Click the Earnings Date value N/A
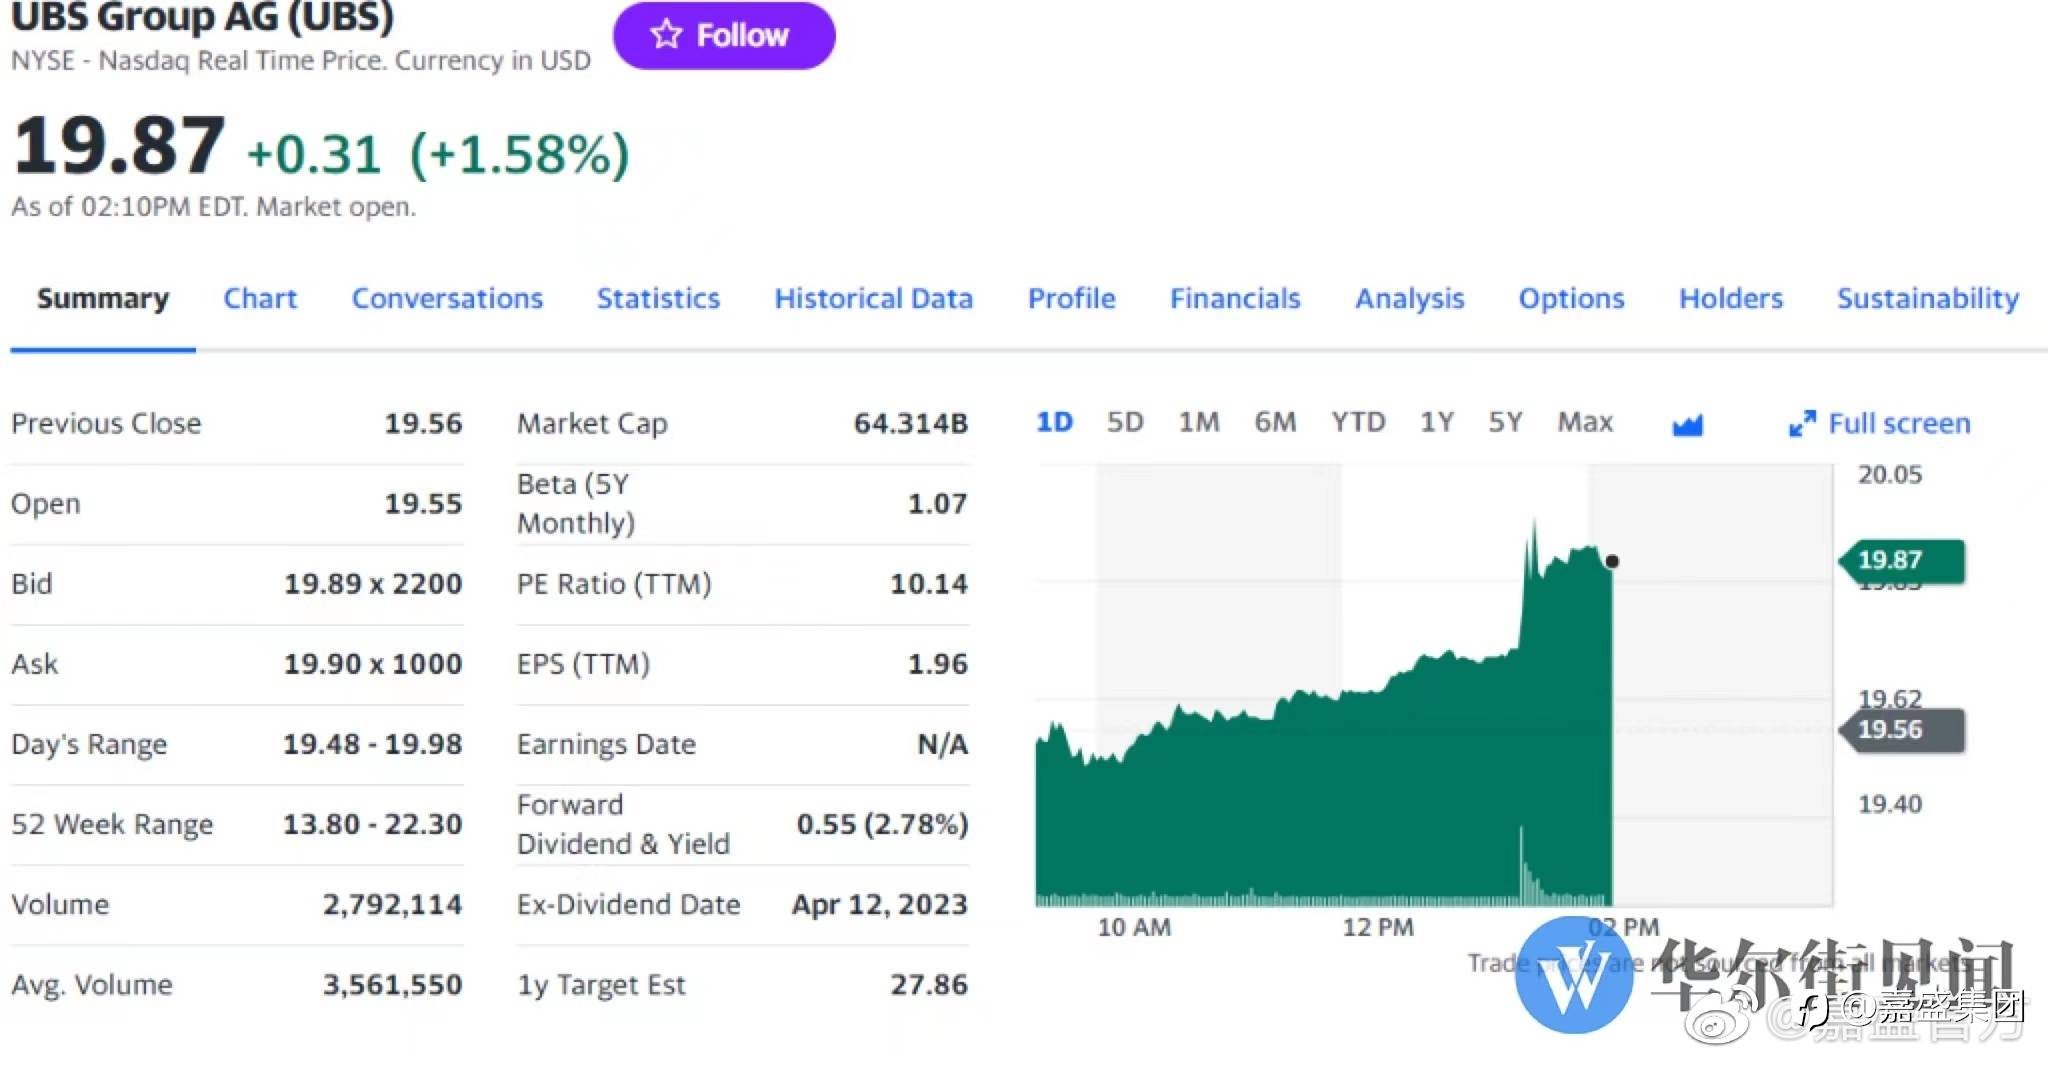2048x1068 pixels. pos(943,744)
